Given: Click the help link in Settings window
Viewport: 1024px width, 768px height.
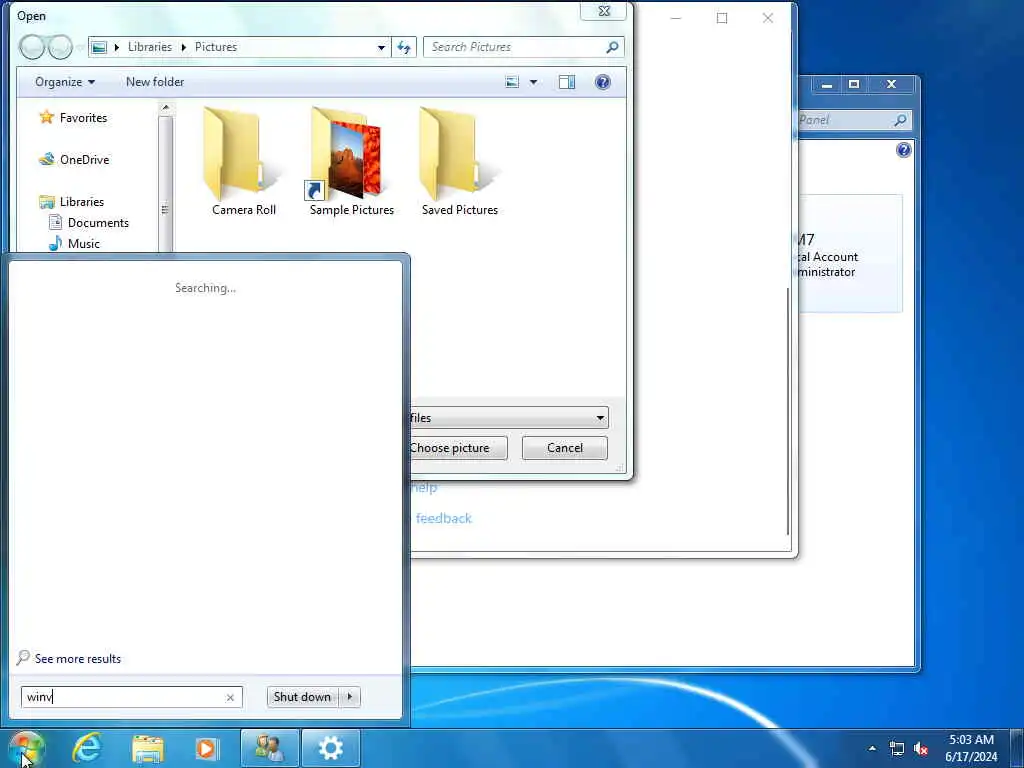Looking at the screenshot, I should click(x=424, y=488).
